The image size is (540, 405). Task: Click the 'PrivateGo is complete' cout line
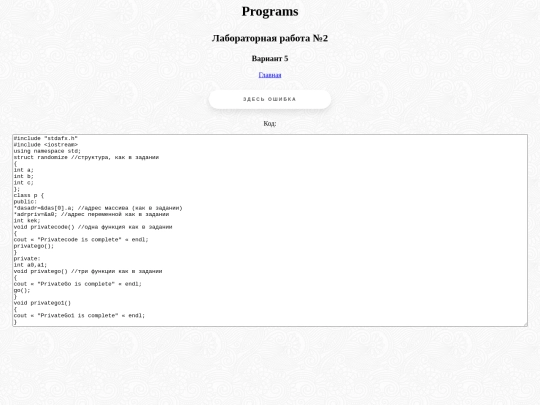coord(78,284)
